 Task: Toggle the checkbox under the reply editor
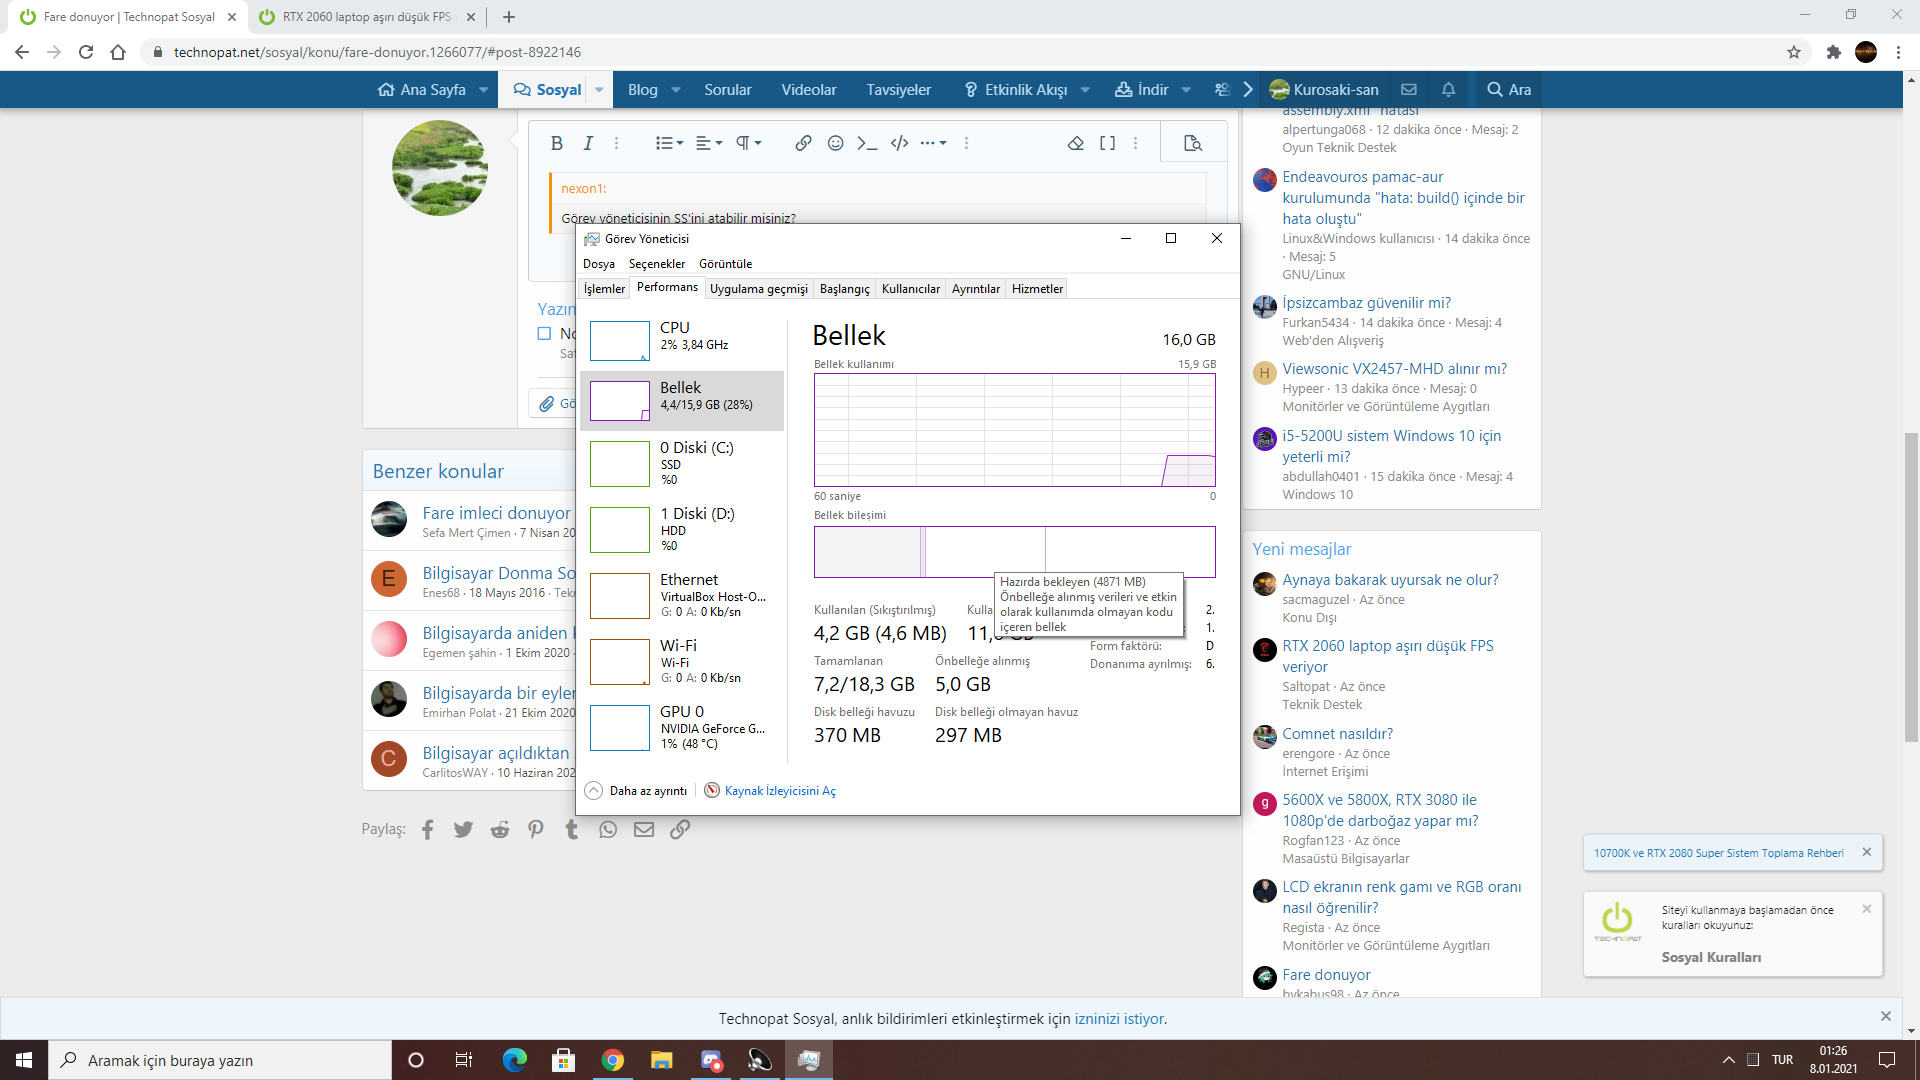544,333
